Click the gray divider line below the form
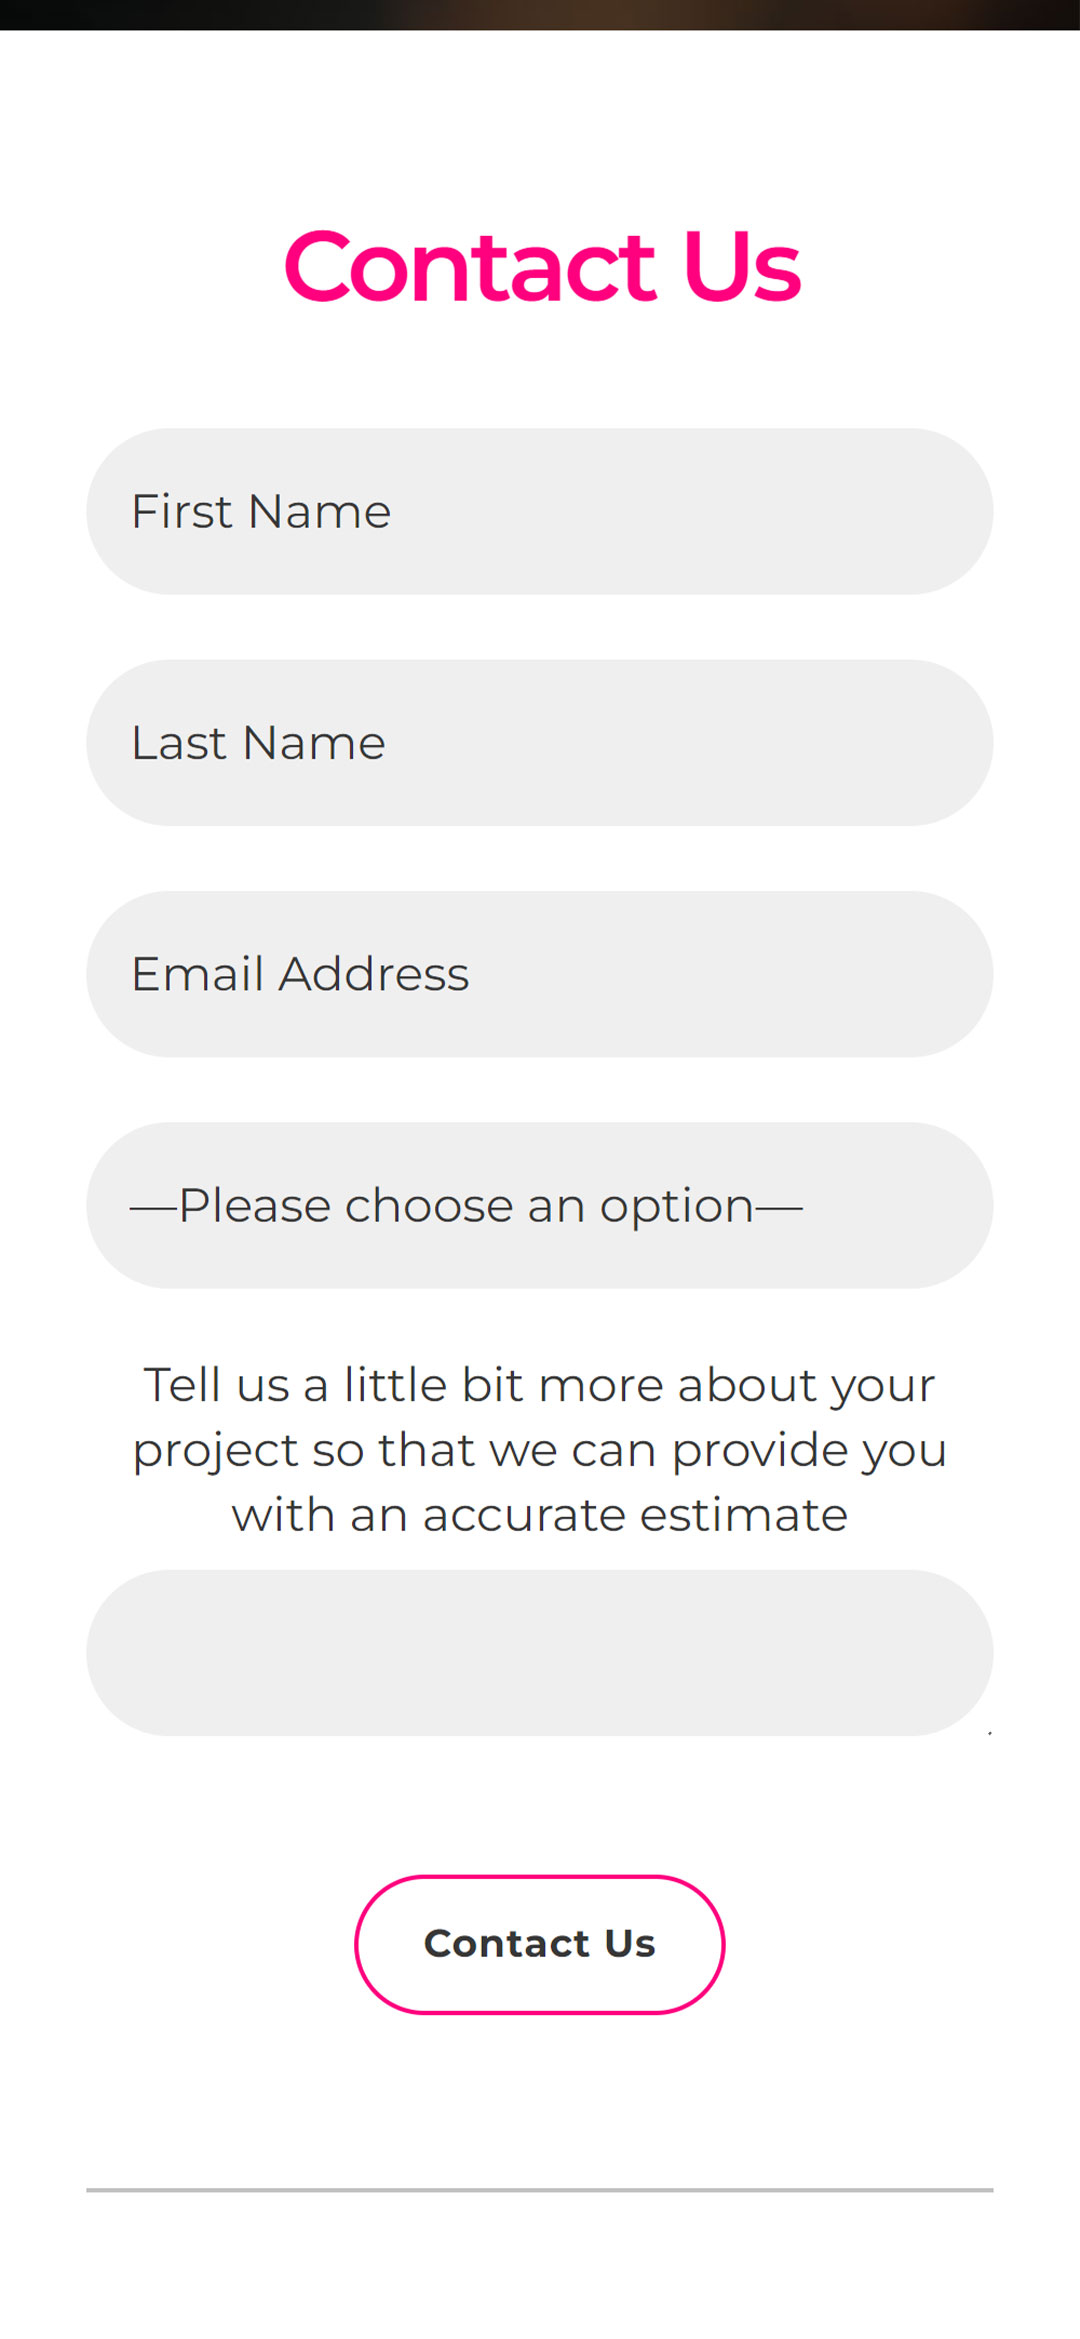This screenshot has height=2339, width=1080. pyautogui.click(x=540, y=2190)
